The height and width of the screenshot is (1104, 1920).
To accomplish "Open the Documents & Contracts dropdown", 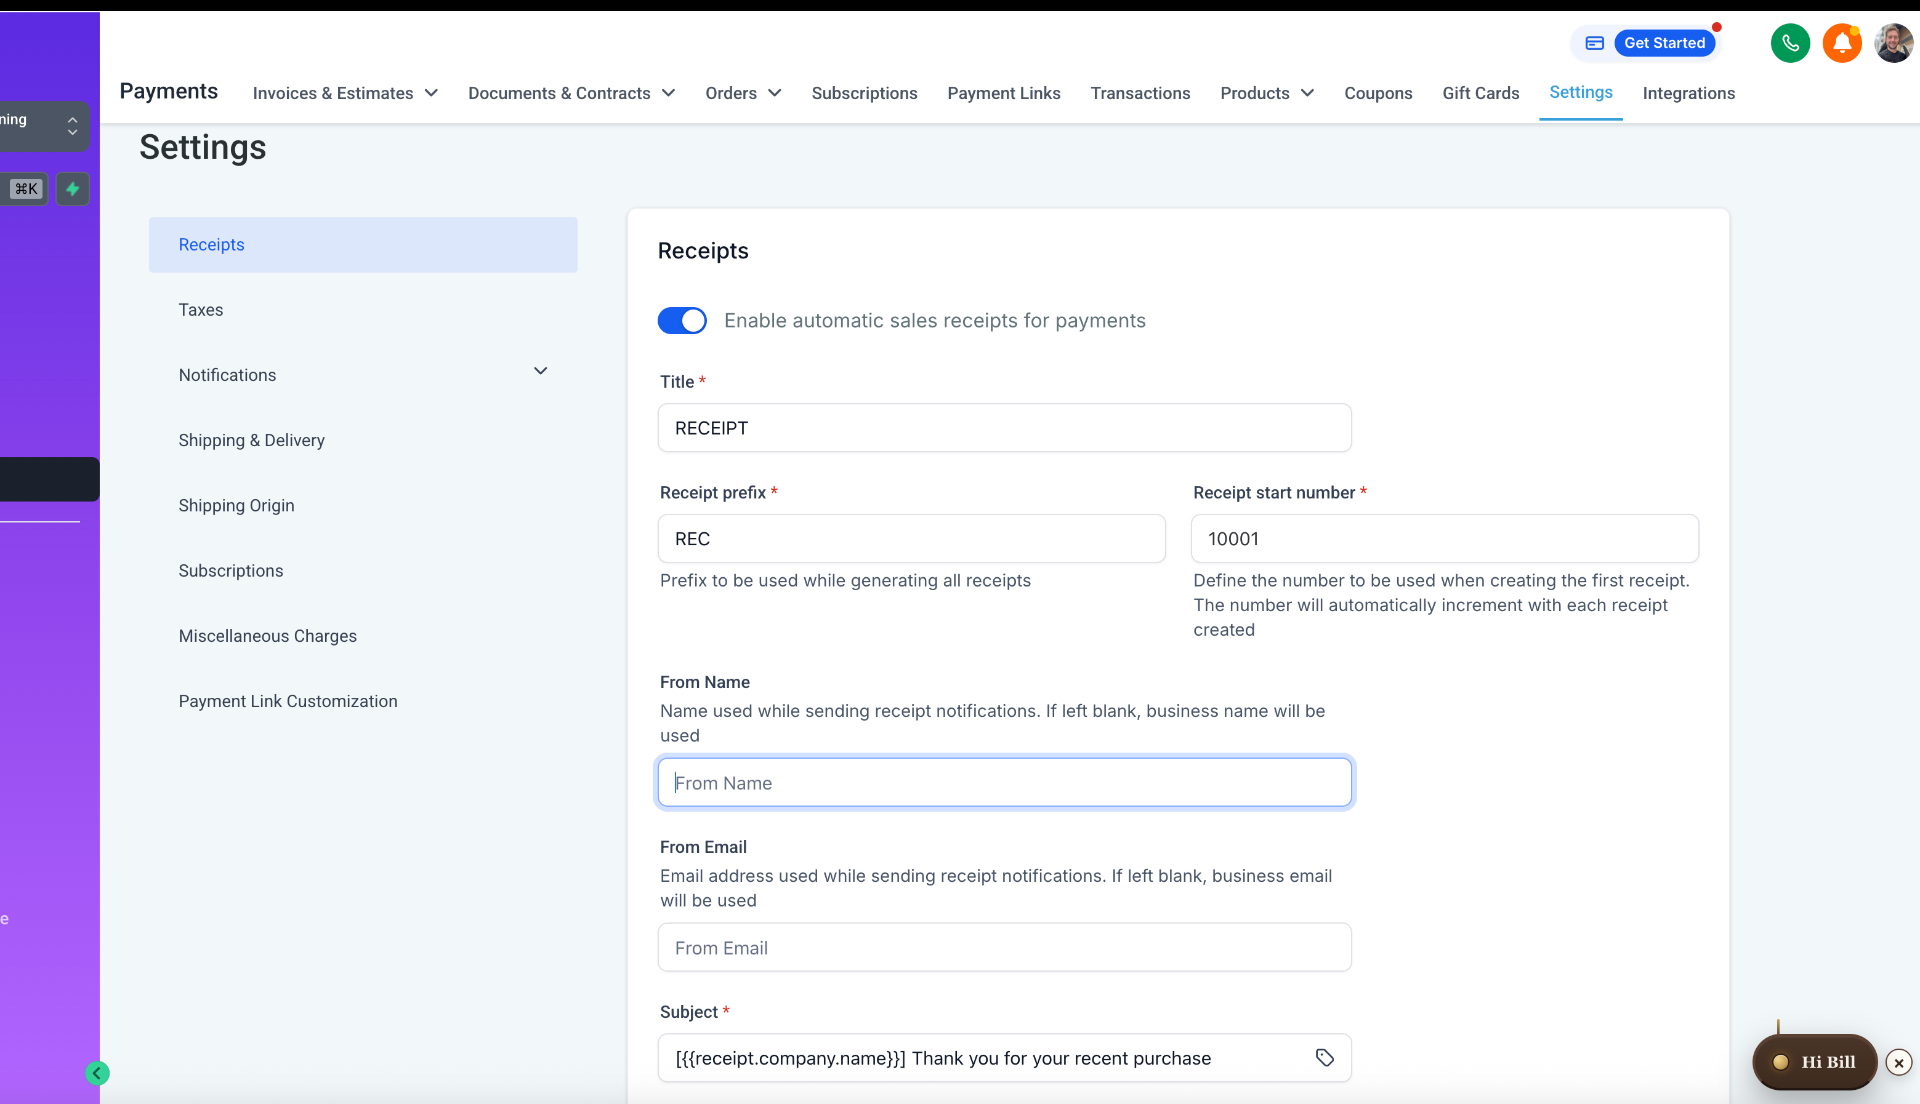I will 571,93.
